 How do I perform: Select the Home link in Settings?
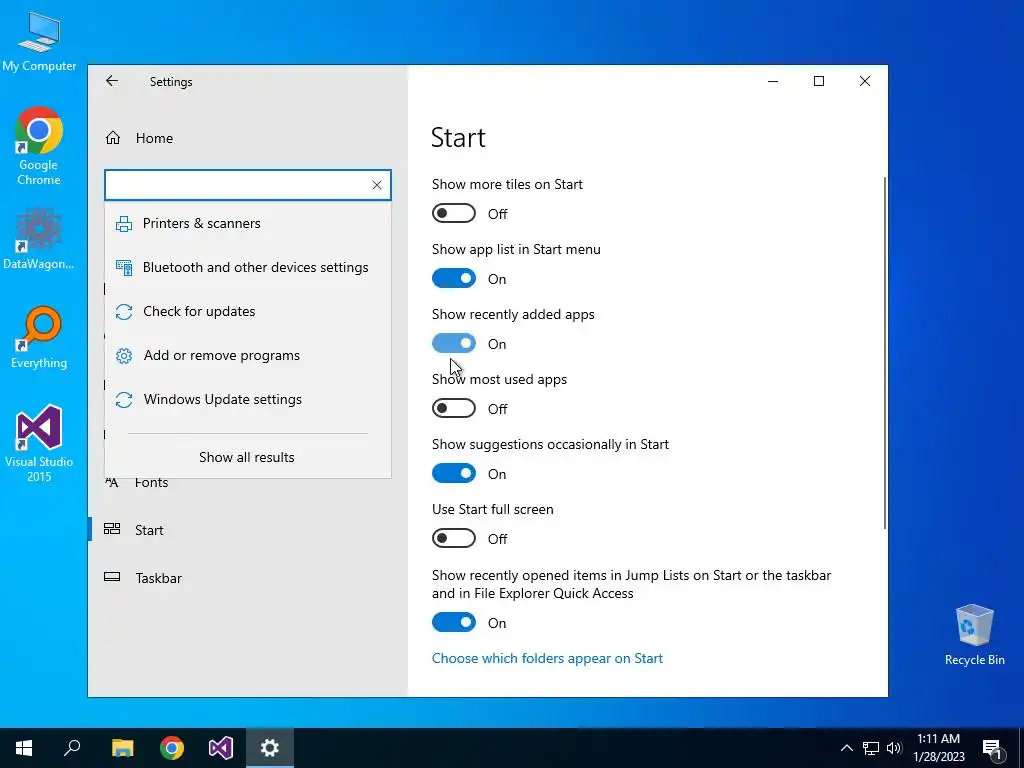154,138
